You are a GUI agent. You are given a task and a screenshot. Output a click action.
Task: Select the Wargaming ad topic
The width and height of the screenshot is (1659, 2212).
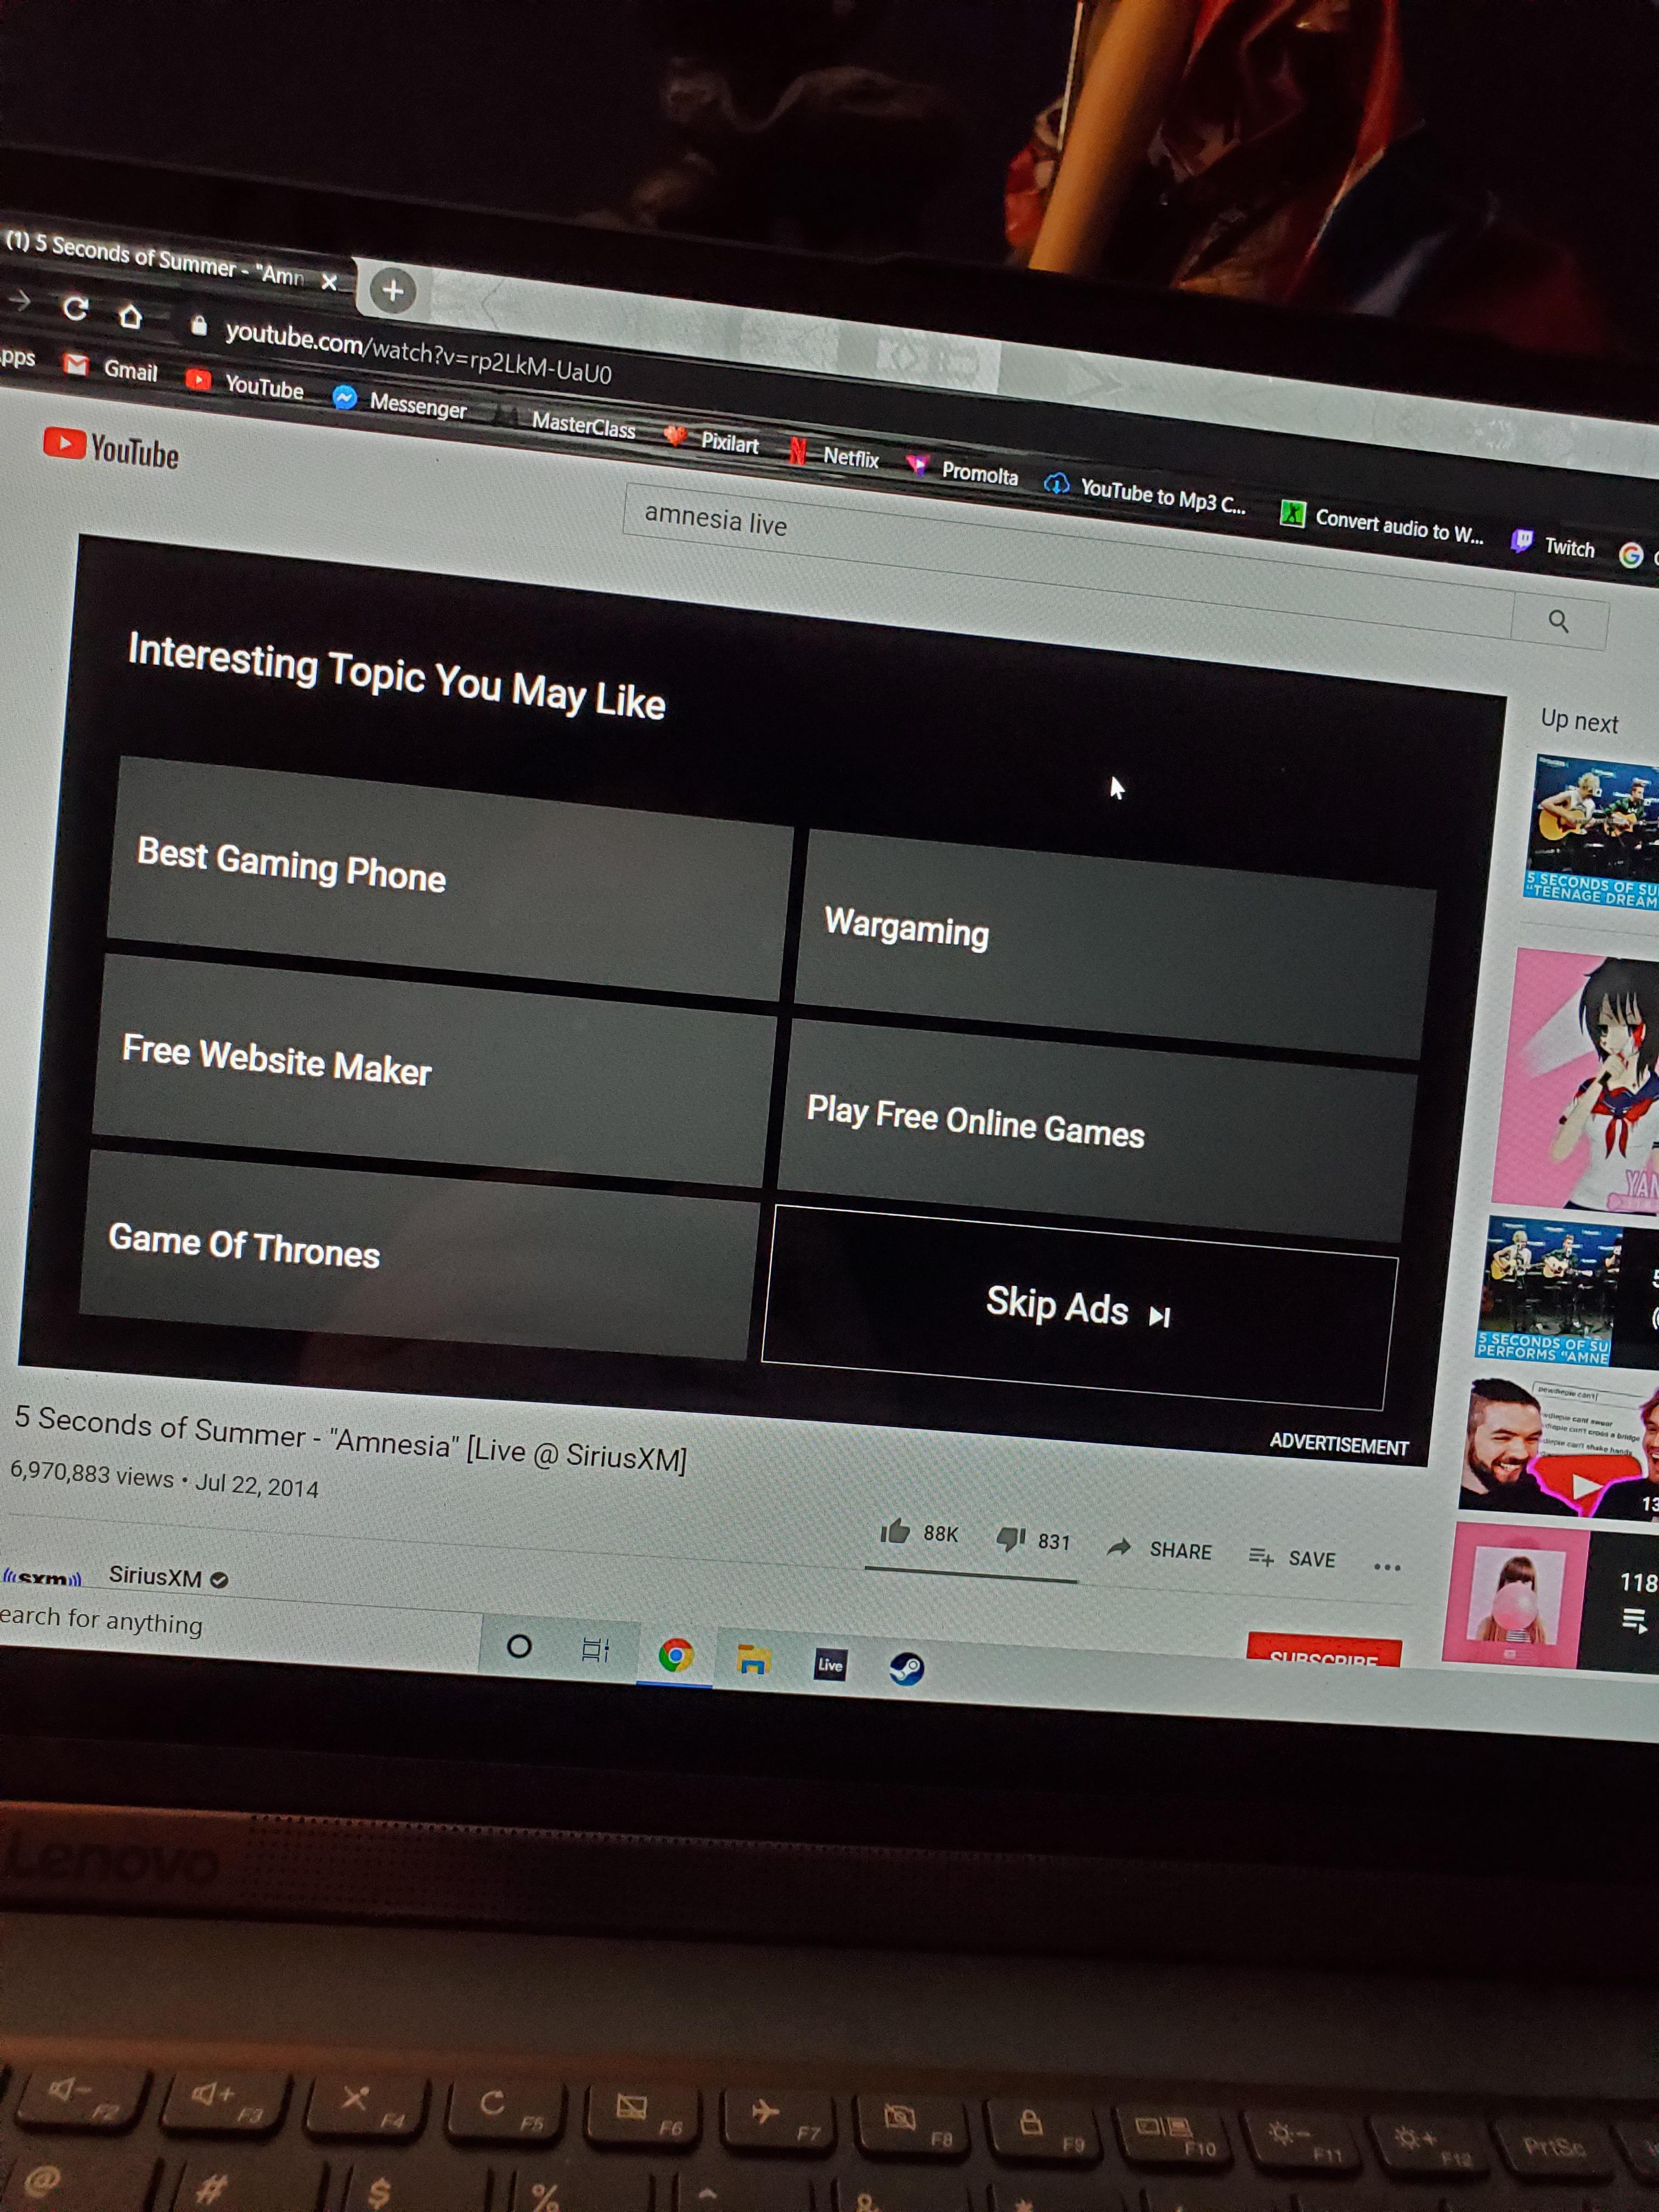[x=1115, y=944]
